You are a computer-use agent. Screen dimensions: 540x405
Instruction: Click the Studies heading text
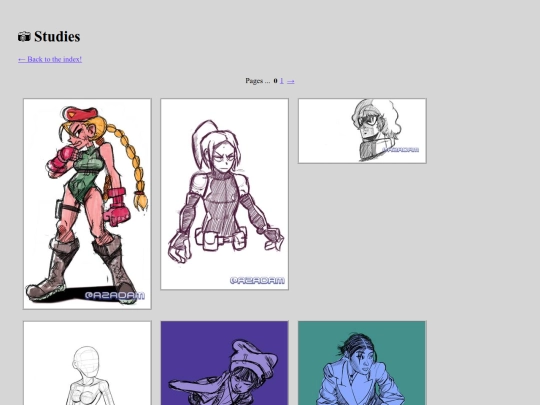click(x=57, y=37)
